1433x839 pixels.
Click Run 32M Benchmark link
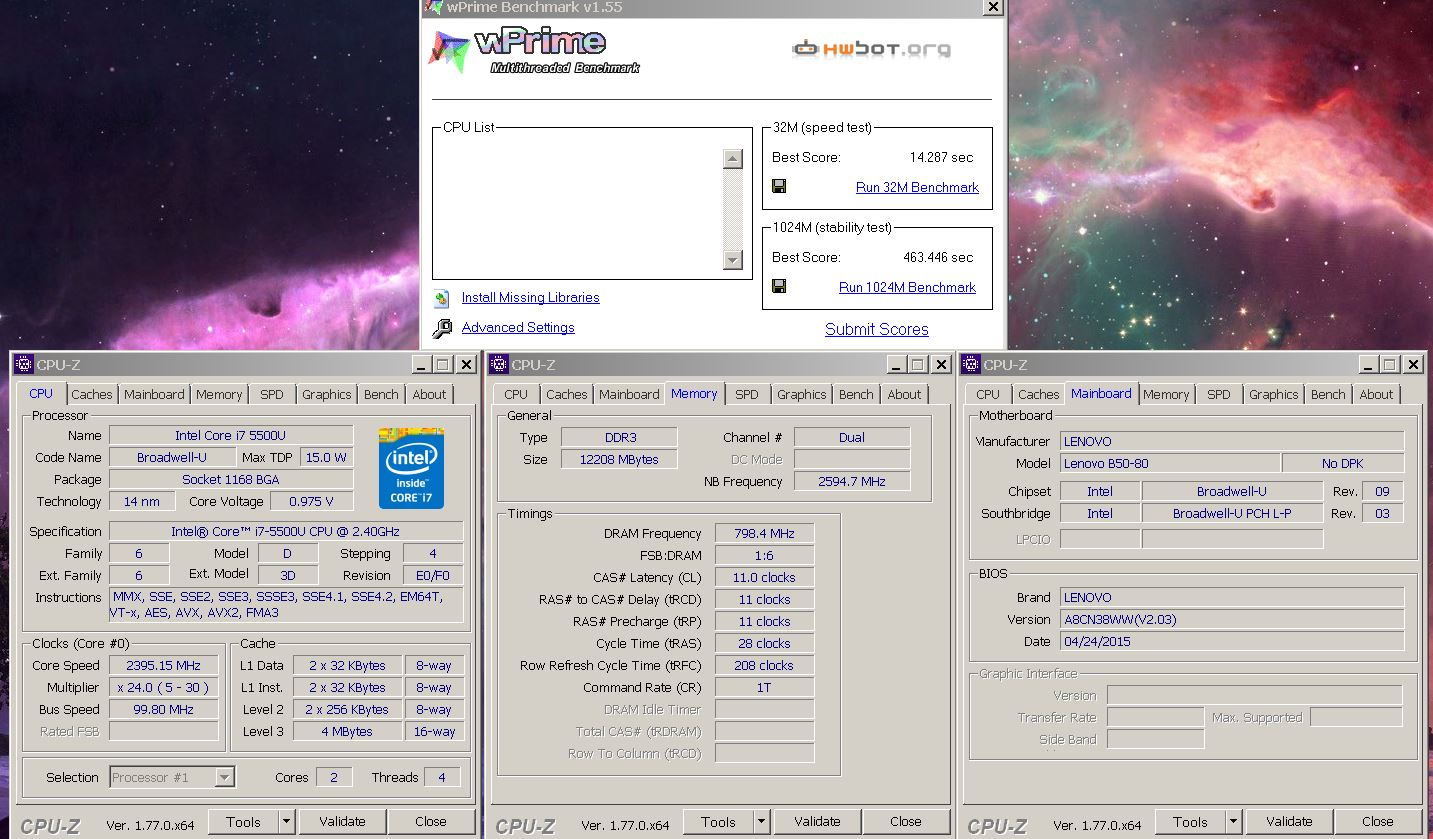pos(917,187)
